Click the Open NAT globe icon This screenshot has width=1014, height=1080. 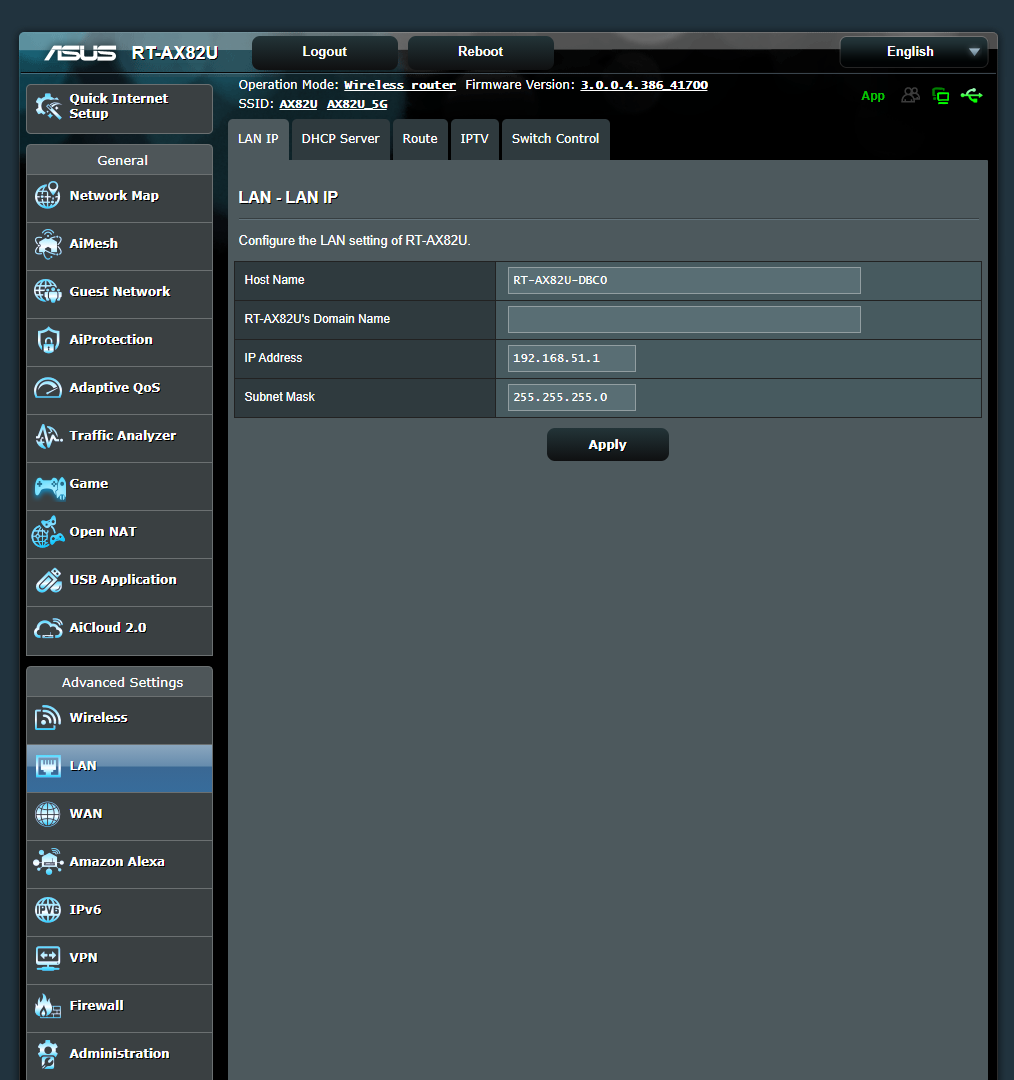click(48, 532)
